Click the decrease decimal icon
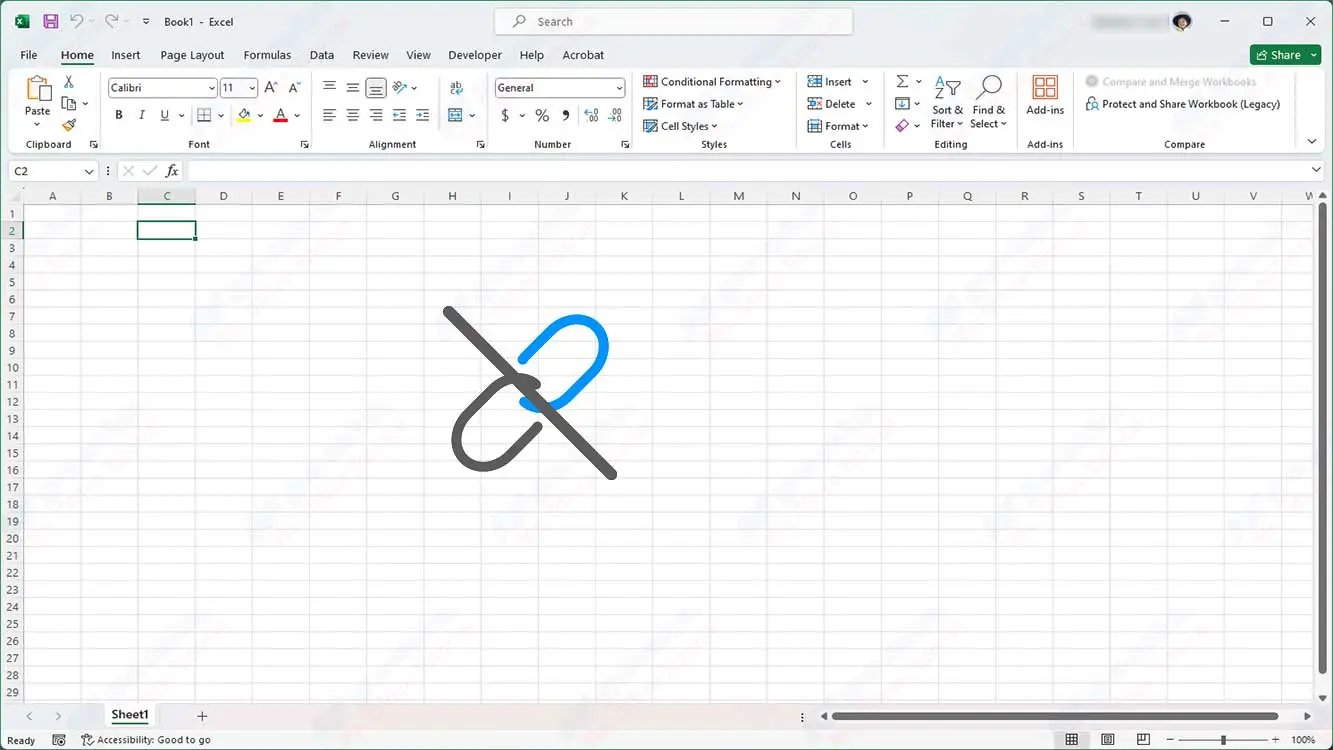Screen dimensions: 1333x750 tap(615, 116)
